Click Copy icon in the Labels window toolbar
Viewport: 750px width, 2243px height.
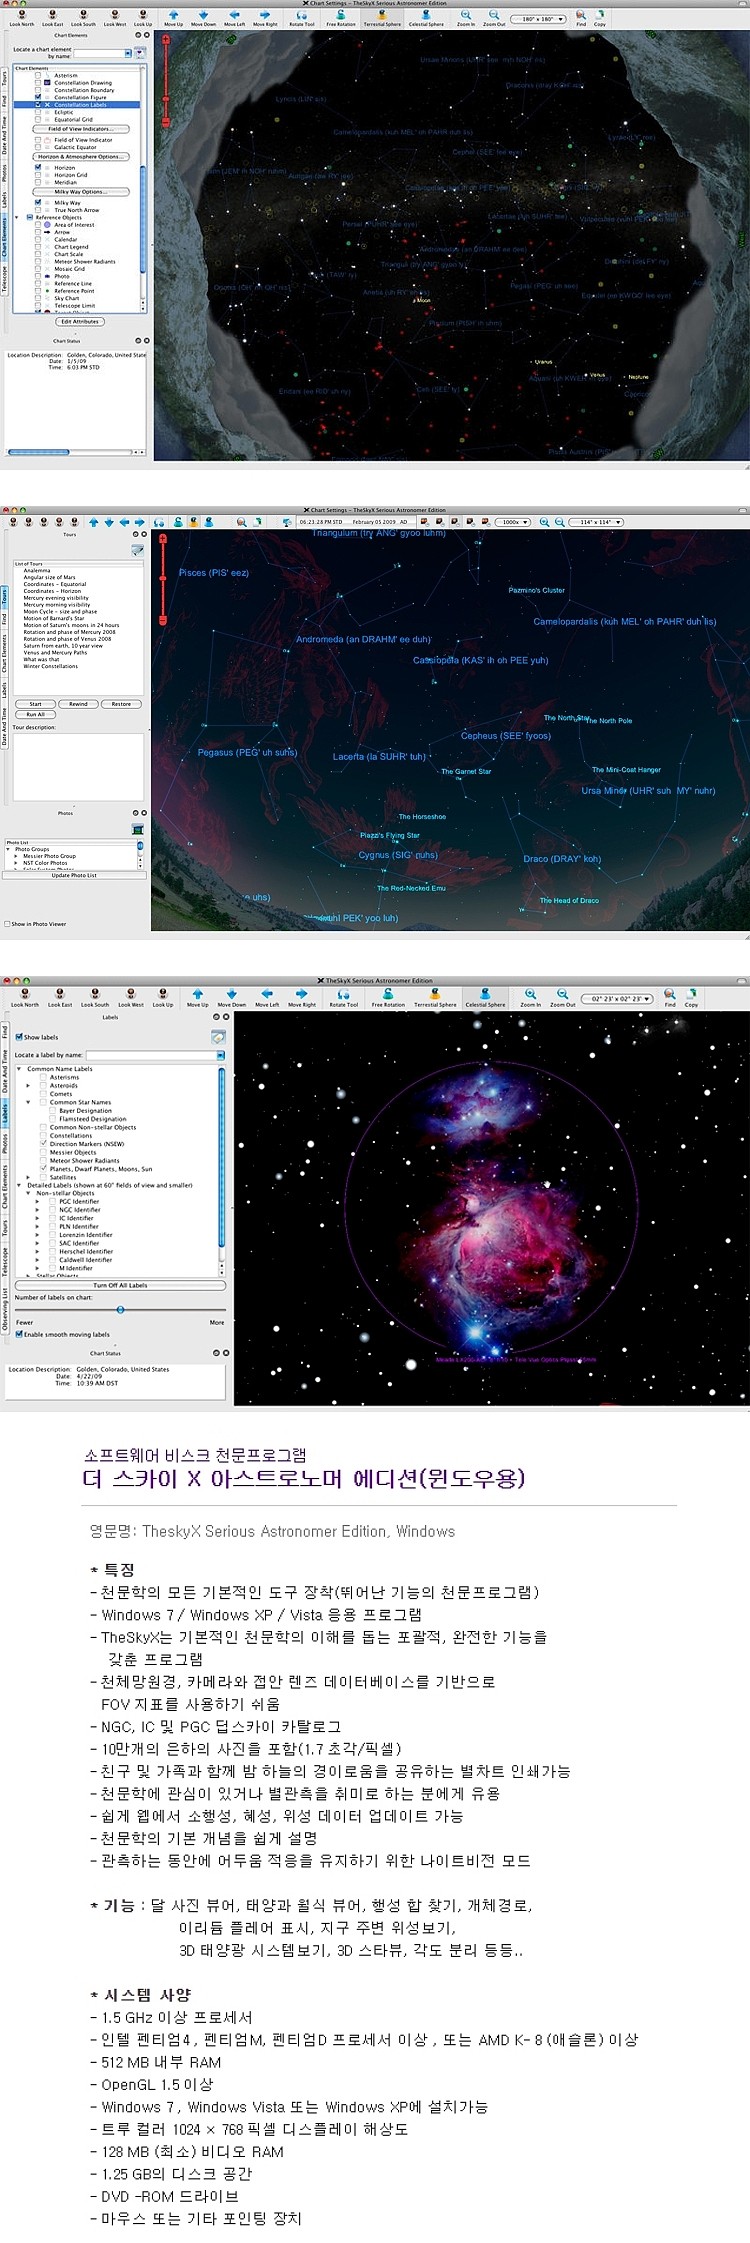[x=691, y=998]
